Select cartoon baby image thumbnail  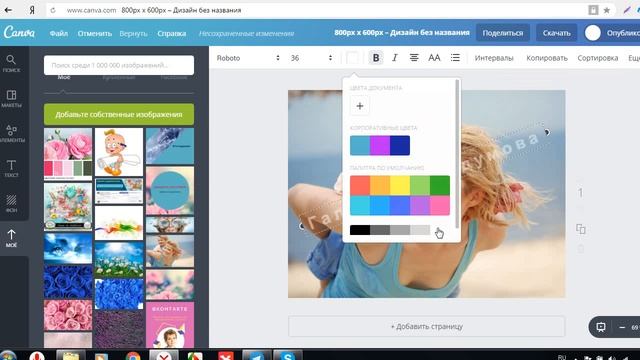click(119, 152)
